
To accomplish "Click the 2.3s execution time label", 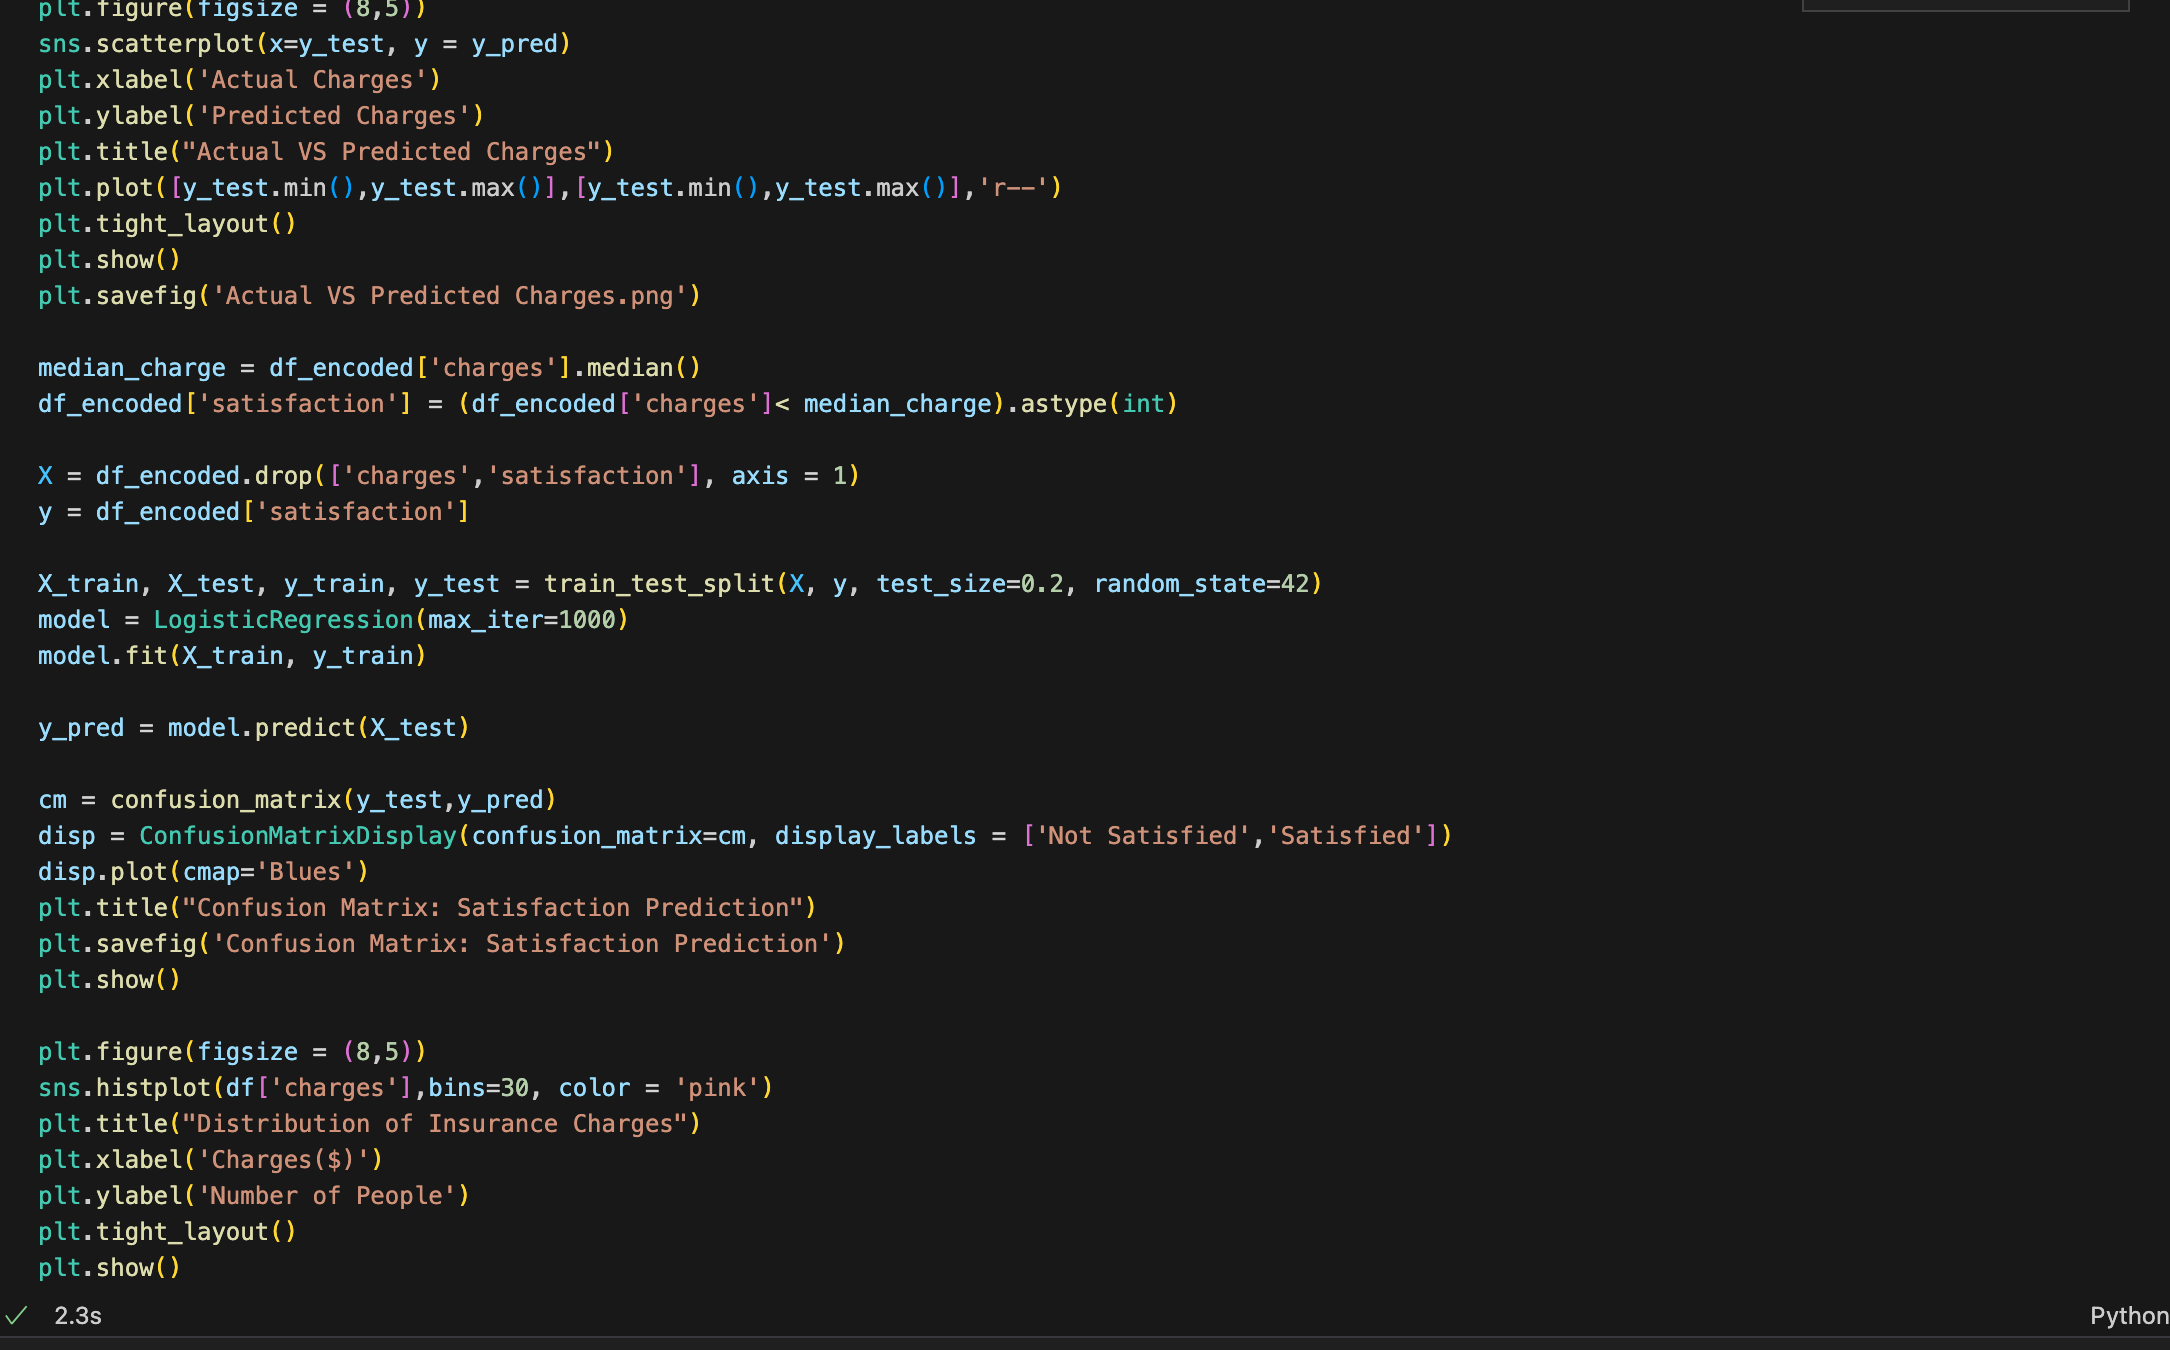I will tap(78, 1316).
